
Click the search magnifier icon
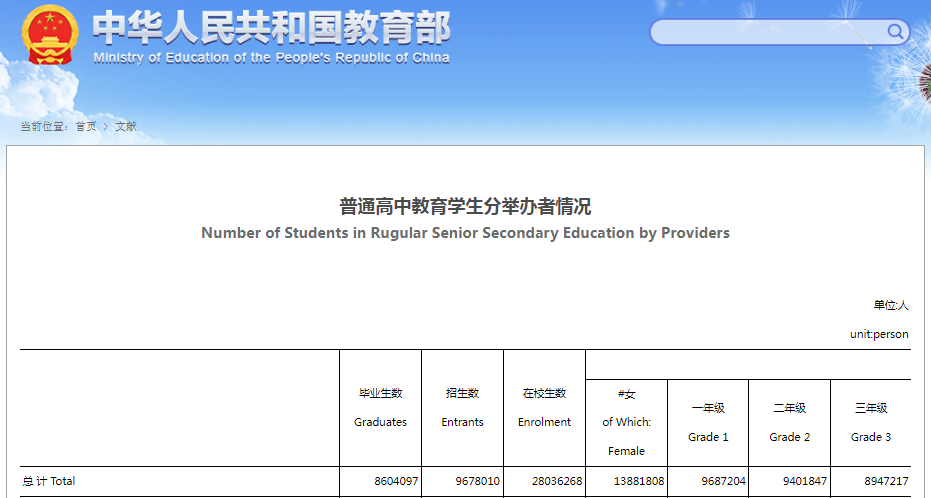[895, 32]
